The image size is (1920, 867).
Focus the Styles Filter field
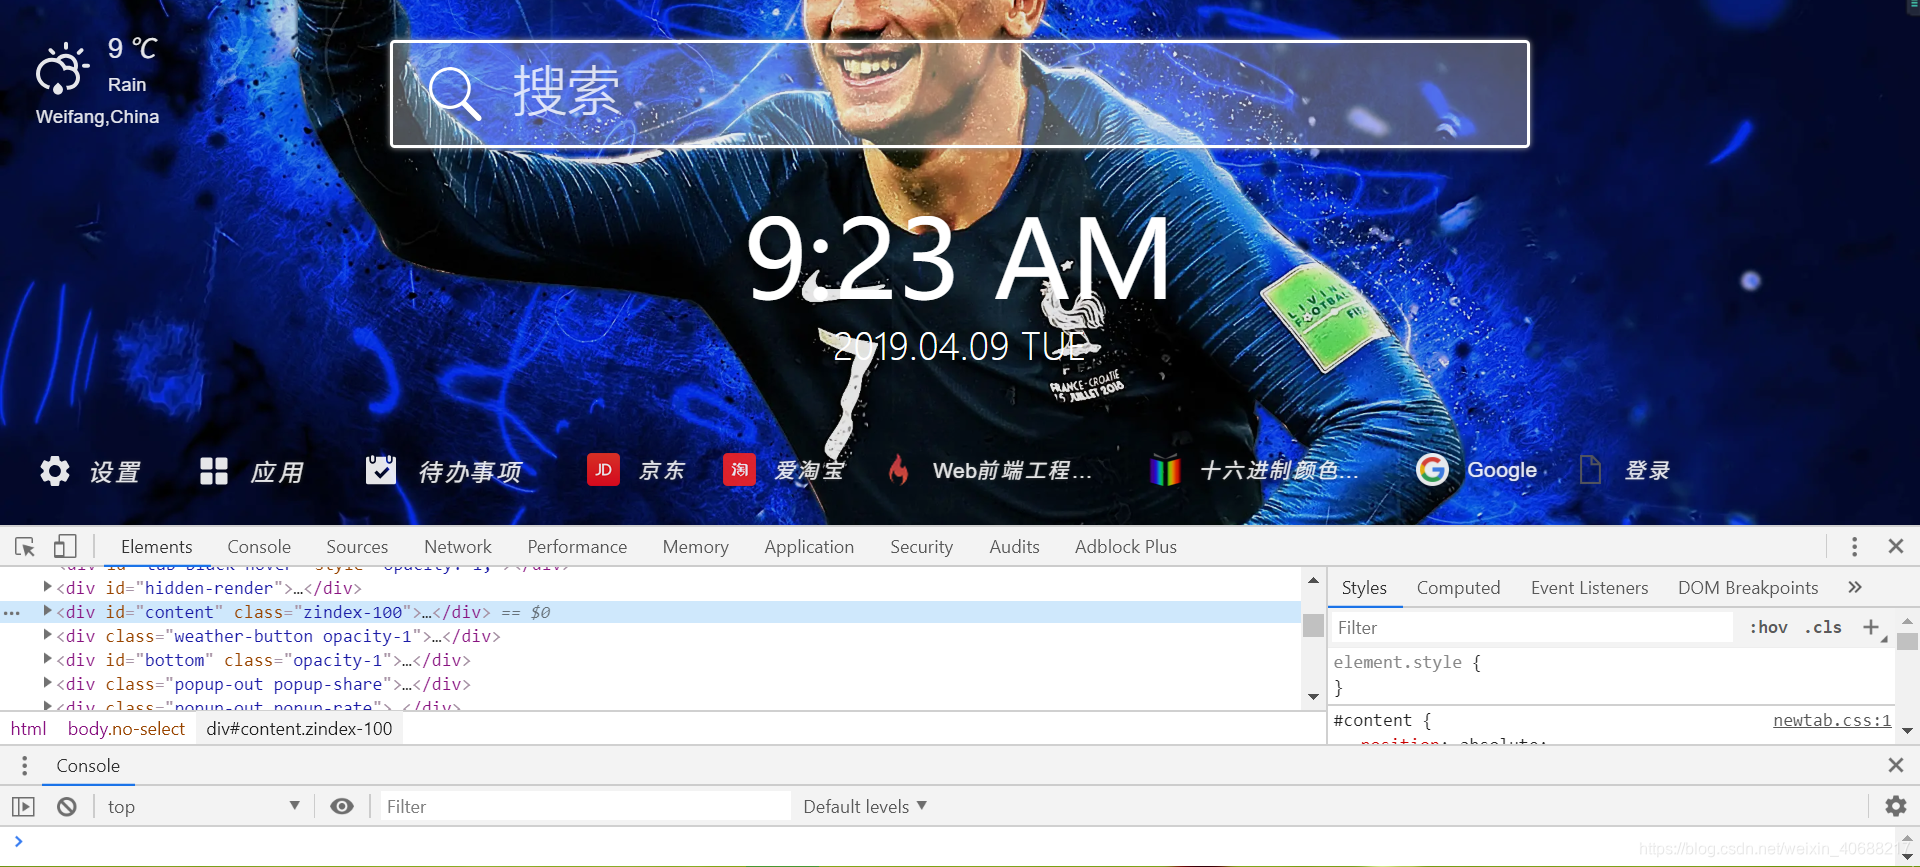tap(1532, 628)
